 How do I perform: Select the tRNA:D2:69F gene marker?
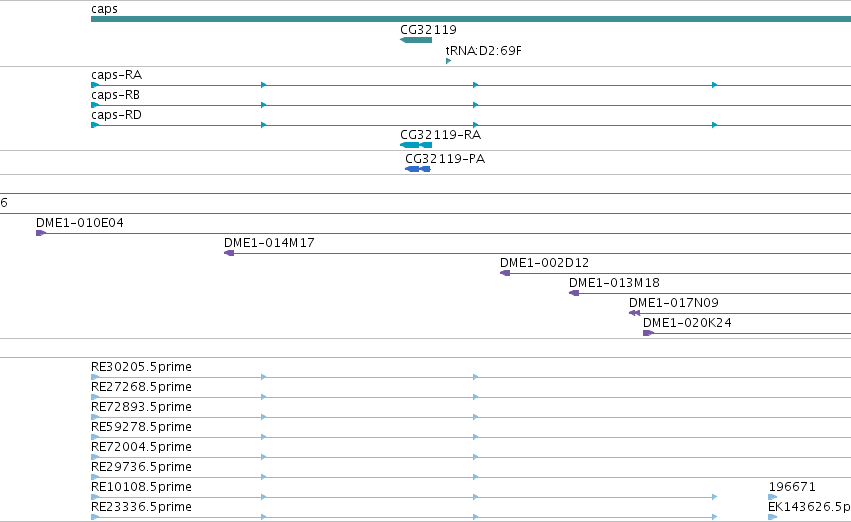point(448,61)
